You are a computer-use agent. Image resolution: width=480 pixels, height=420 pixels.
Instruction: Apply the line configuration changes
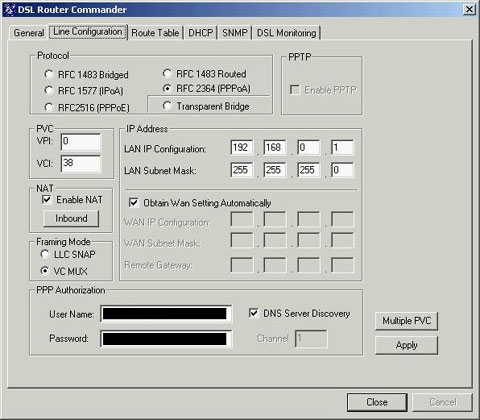tap(406, 345)
